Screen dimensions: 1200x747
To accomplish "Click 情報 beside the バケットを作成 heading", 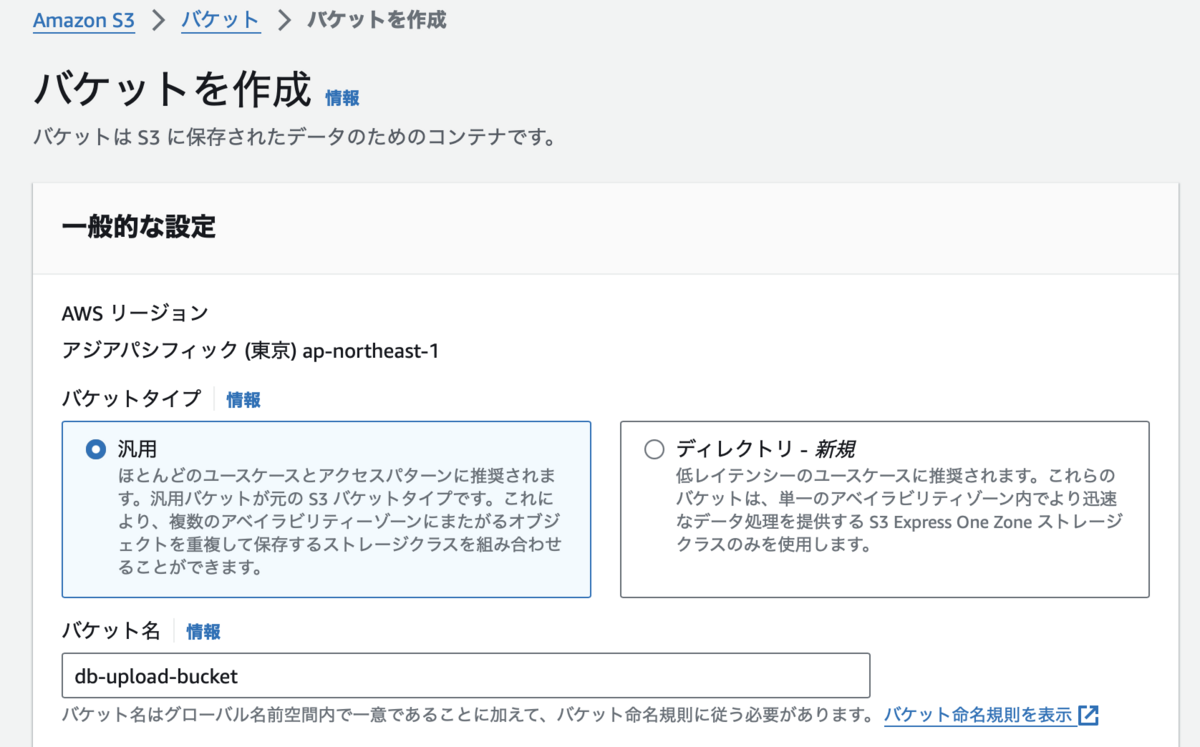I will click(344, 98).
